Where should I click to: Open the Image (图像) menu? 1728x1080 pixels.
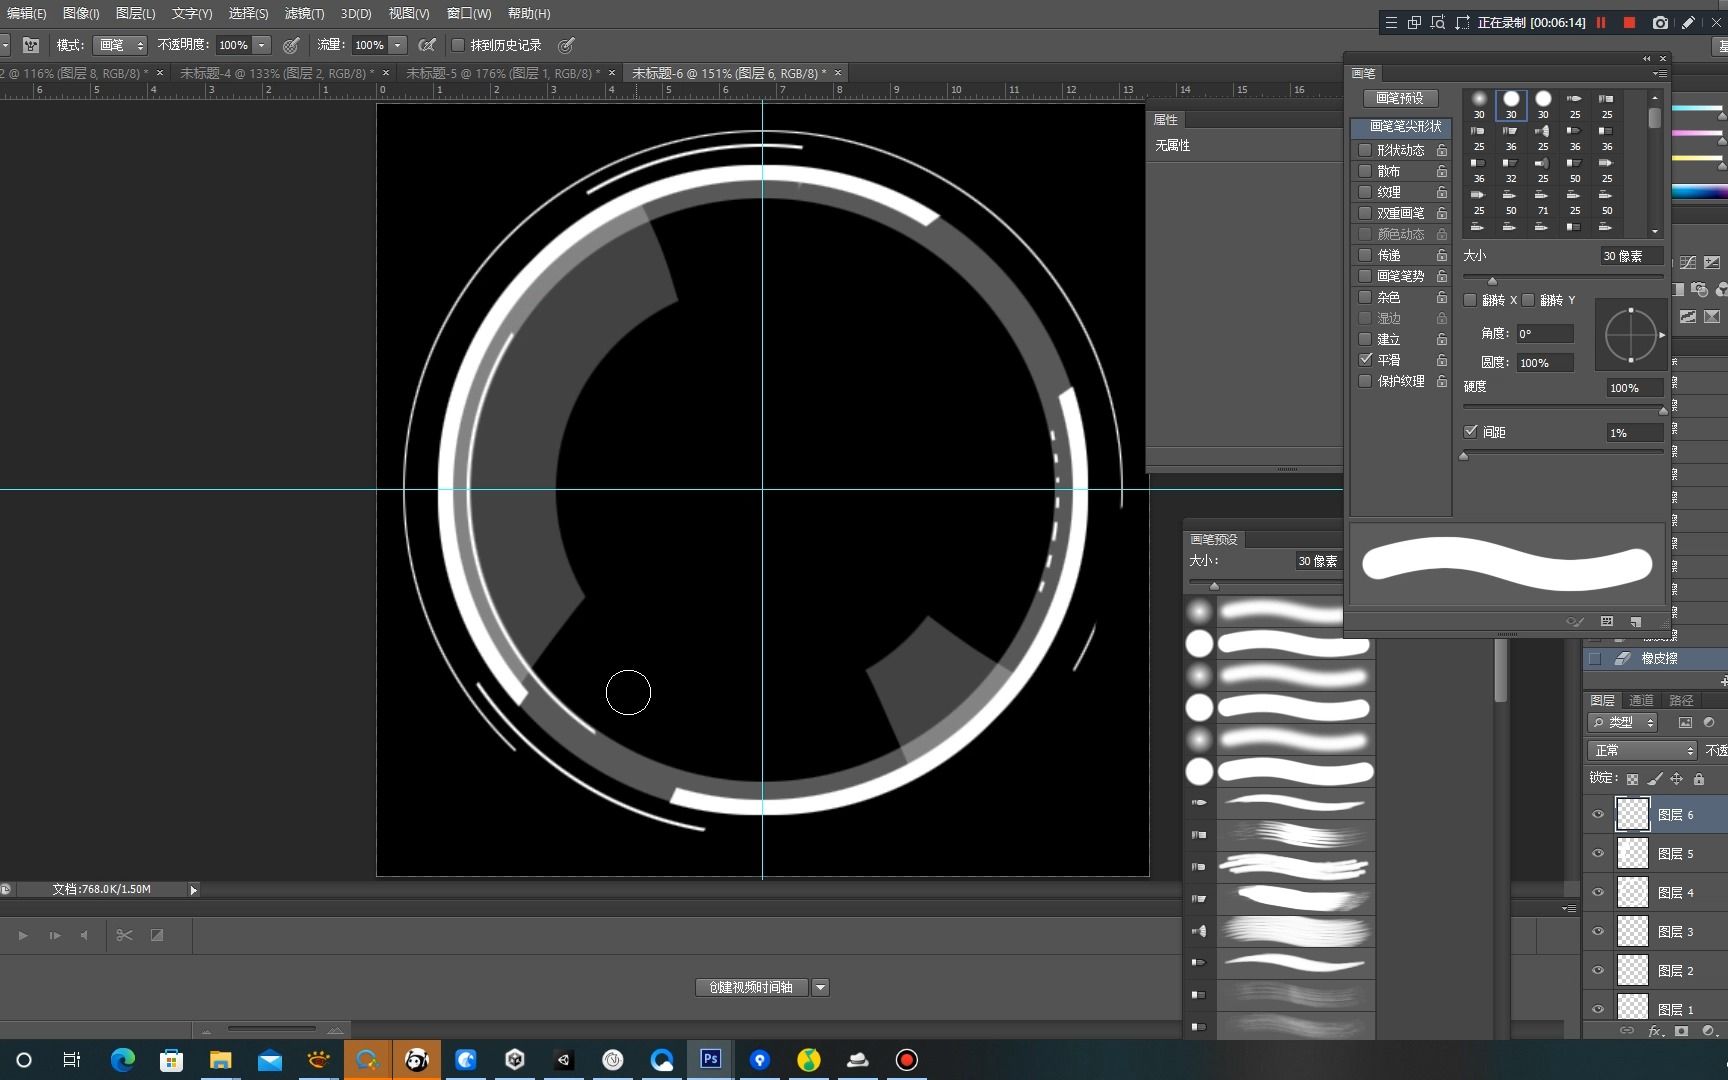coord(81,13)
